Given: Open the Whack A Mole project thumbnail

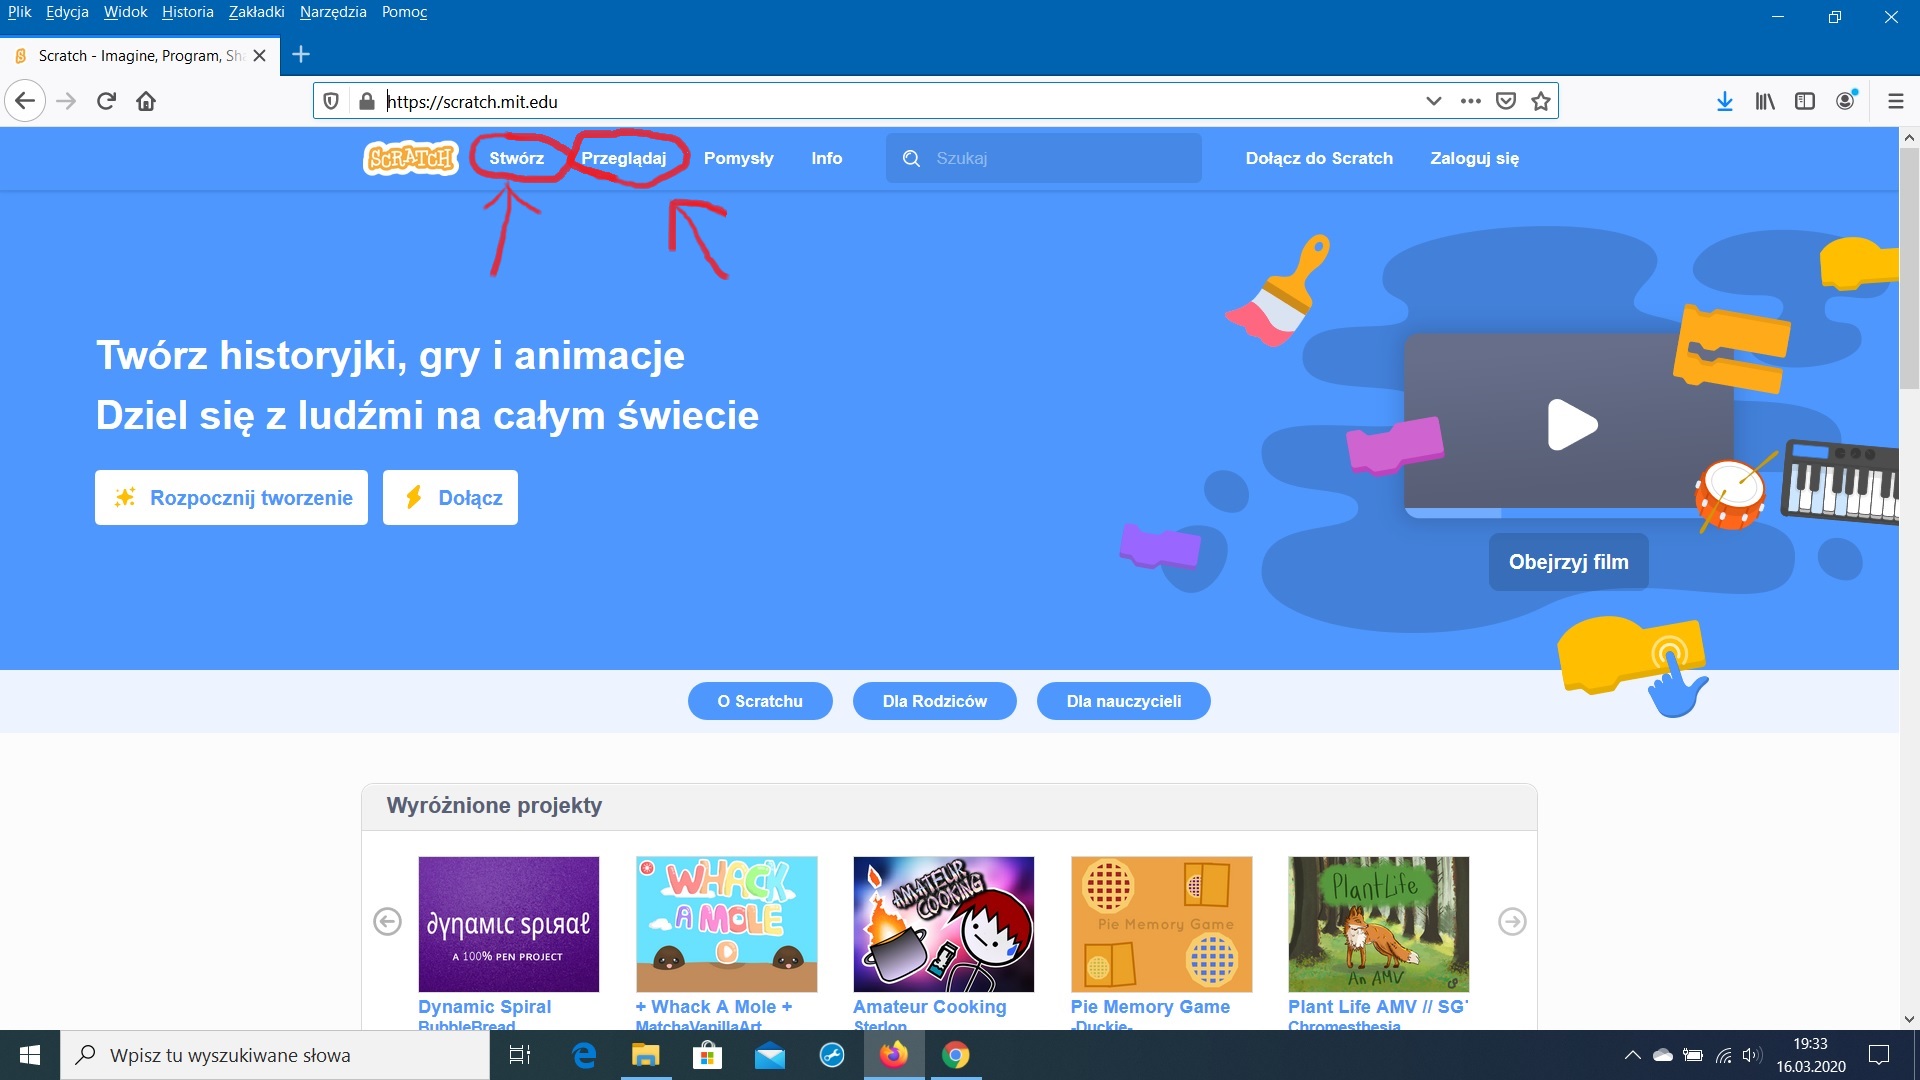Looking at the screenshot, I should [x=726, y=924].
